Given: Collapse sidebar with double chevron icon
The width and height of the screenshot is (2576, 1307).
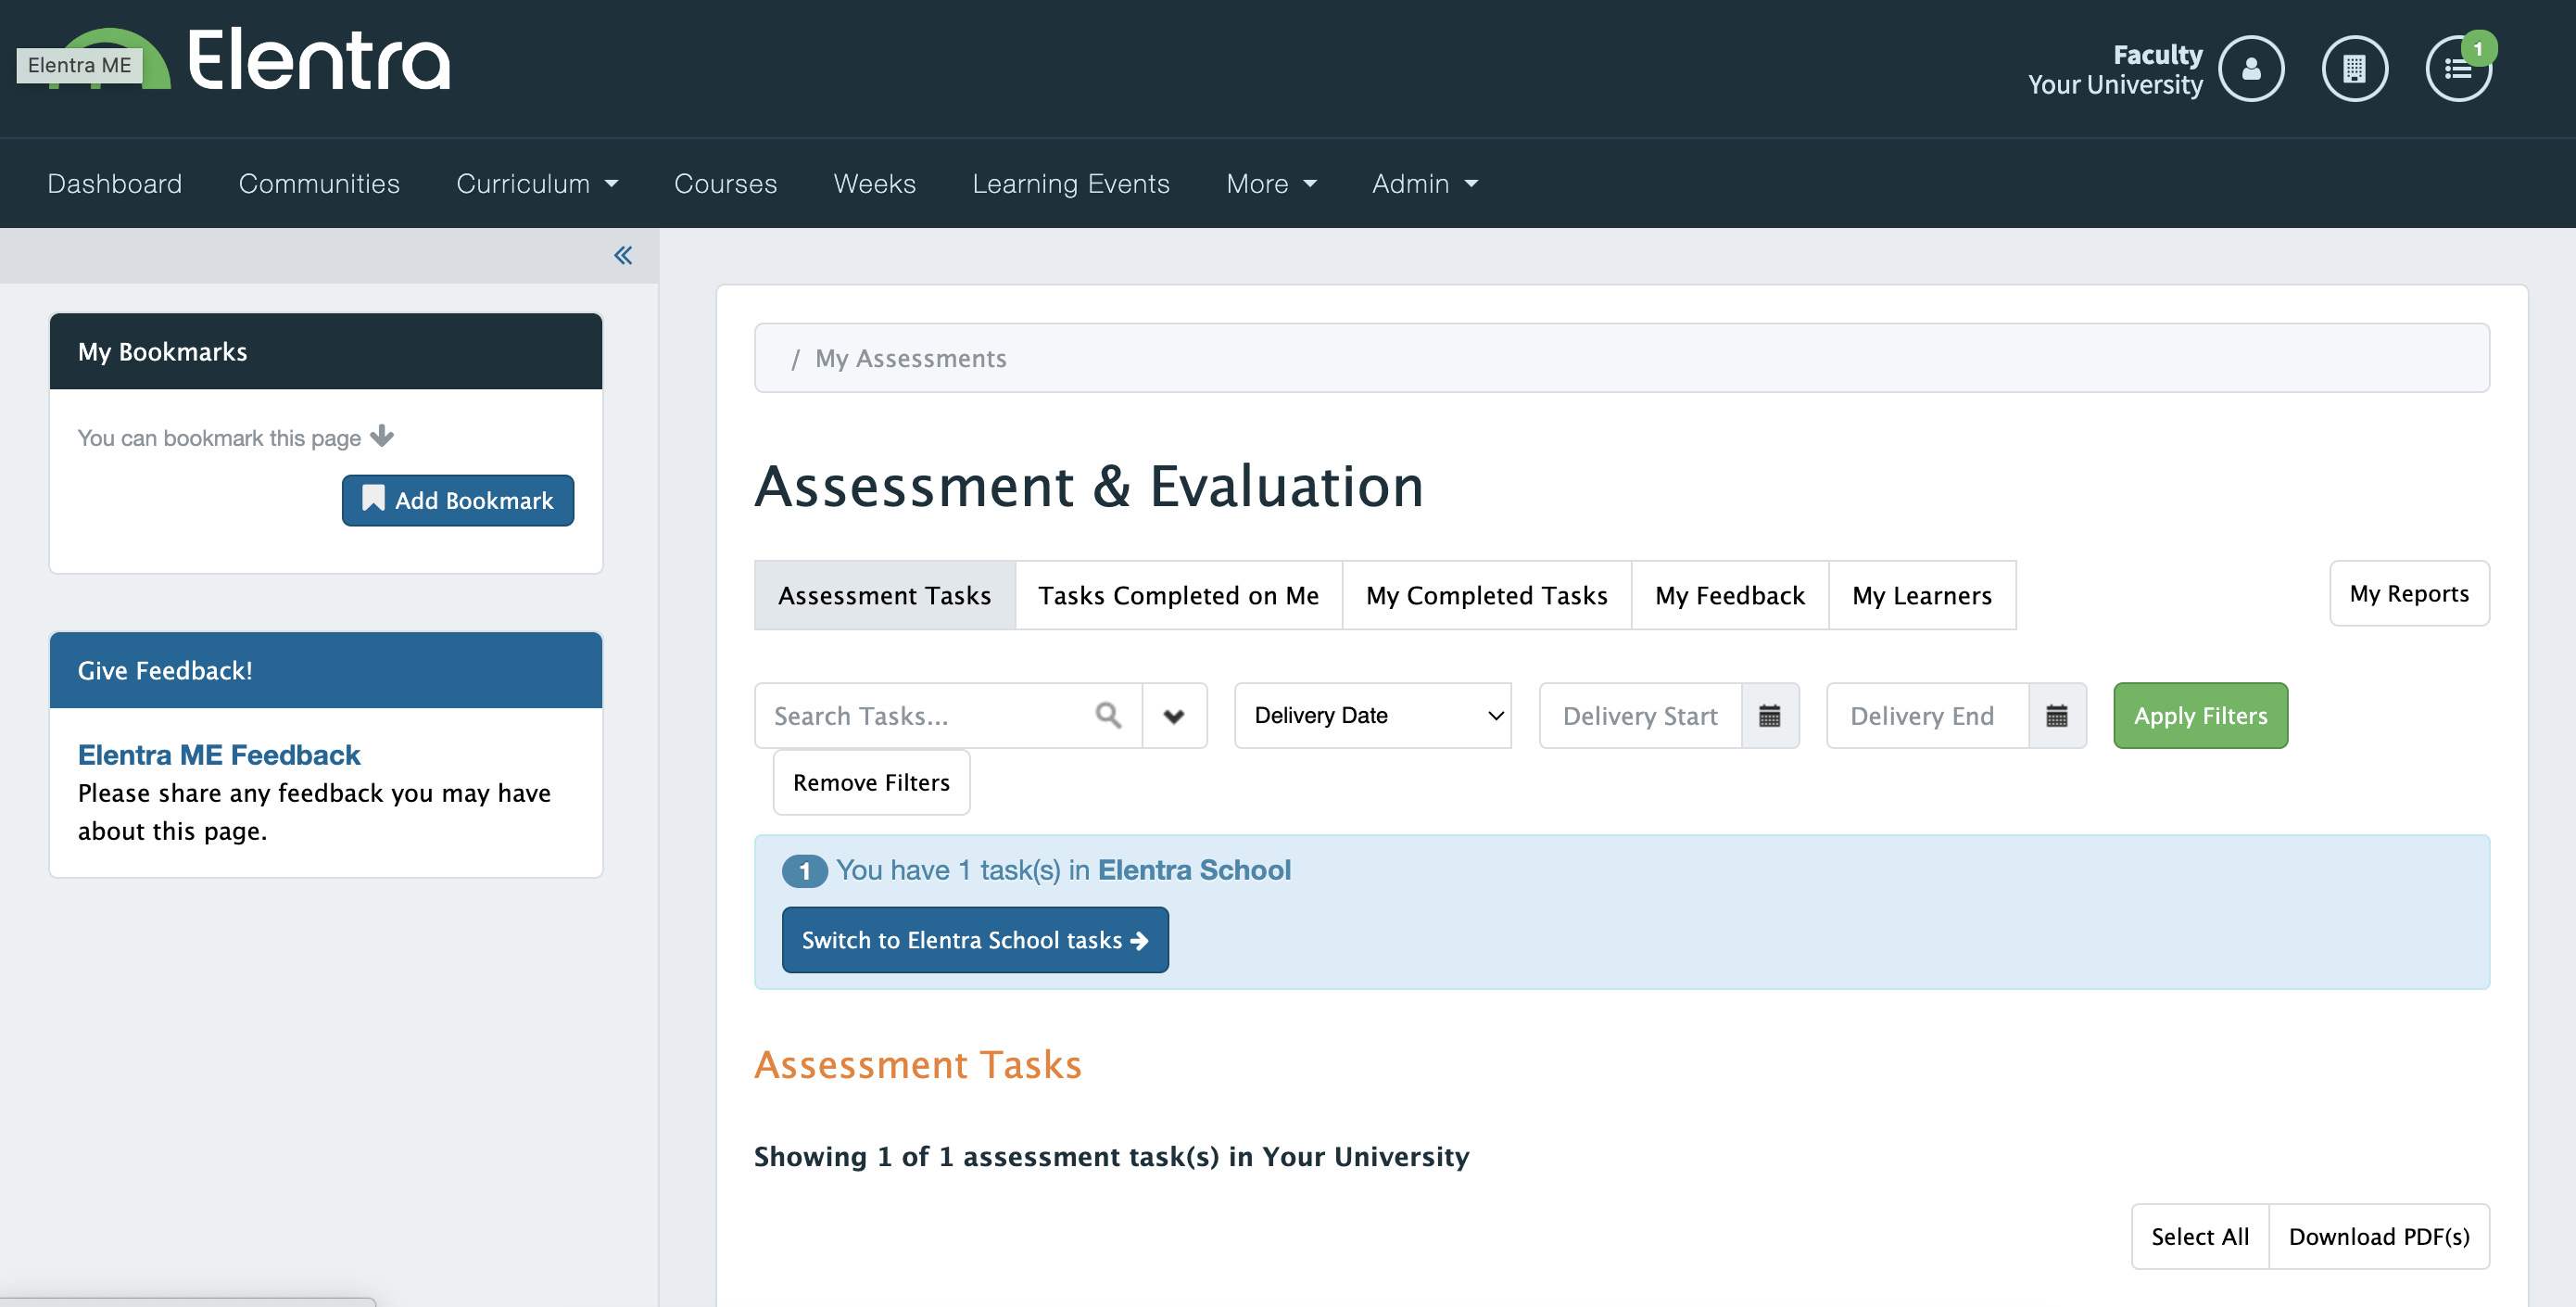Looking at the screenshot, I should click(x=623, y=256).
